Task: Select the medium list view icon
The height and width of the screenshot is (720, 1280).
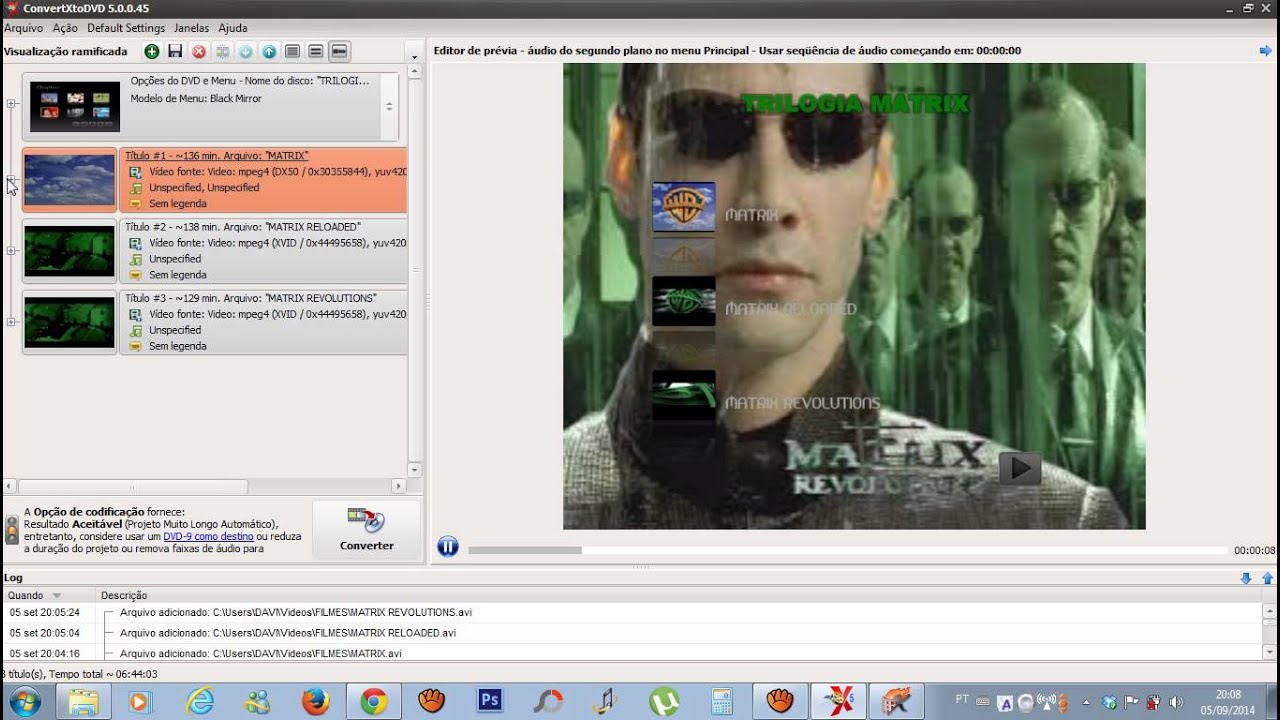Action: click(316, 51)
